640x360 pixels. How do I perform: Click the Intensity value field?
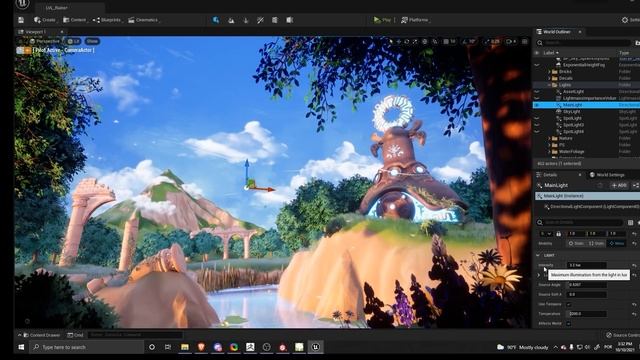click(x=587, y=265)
